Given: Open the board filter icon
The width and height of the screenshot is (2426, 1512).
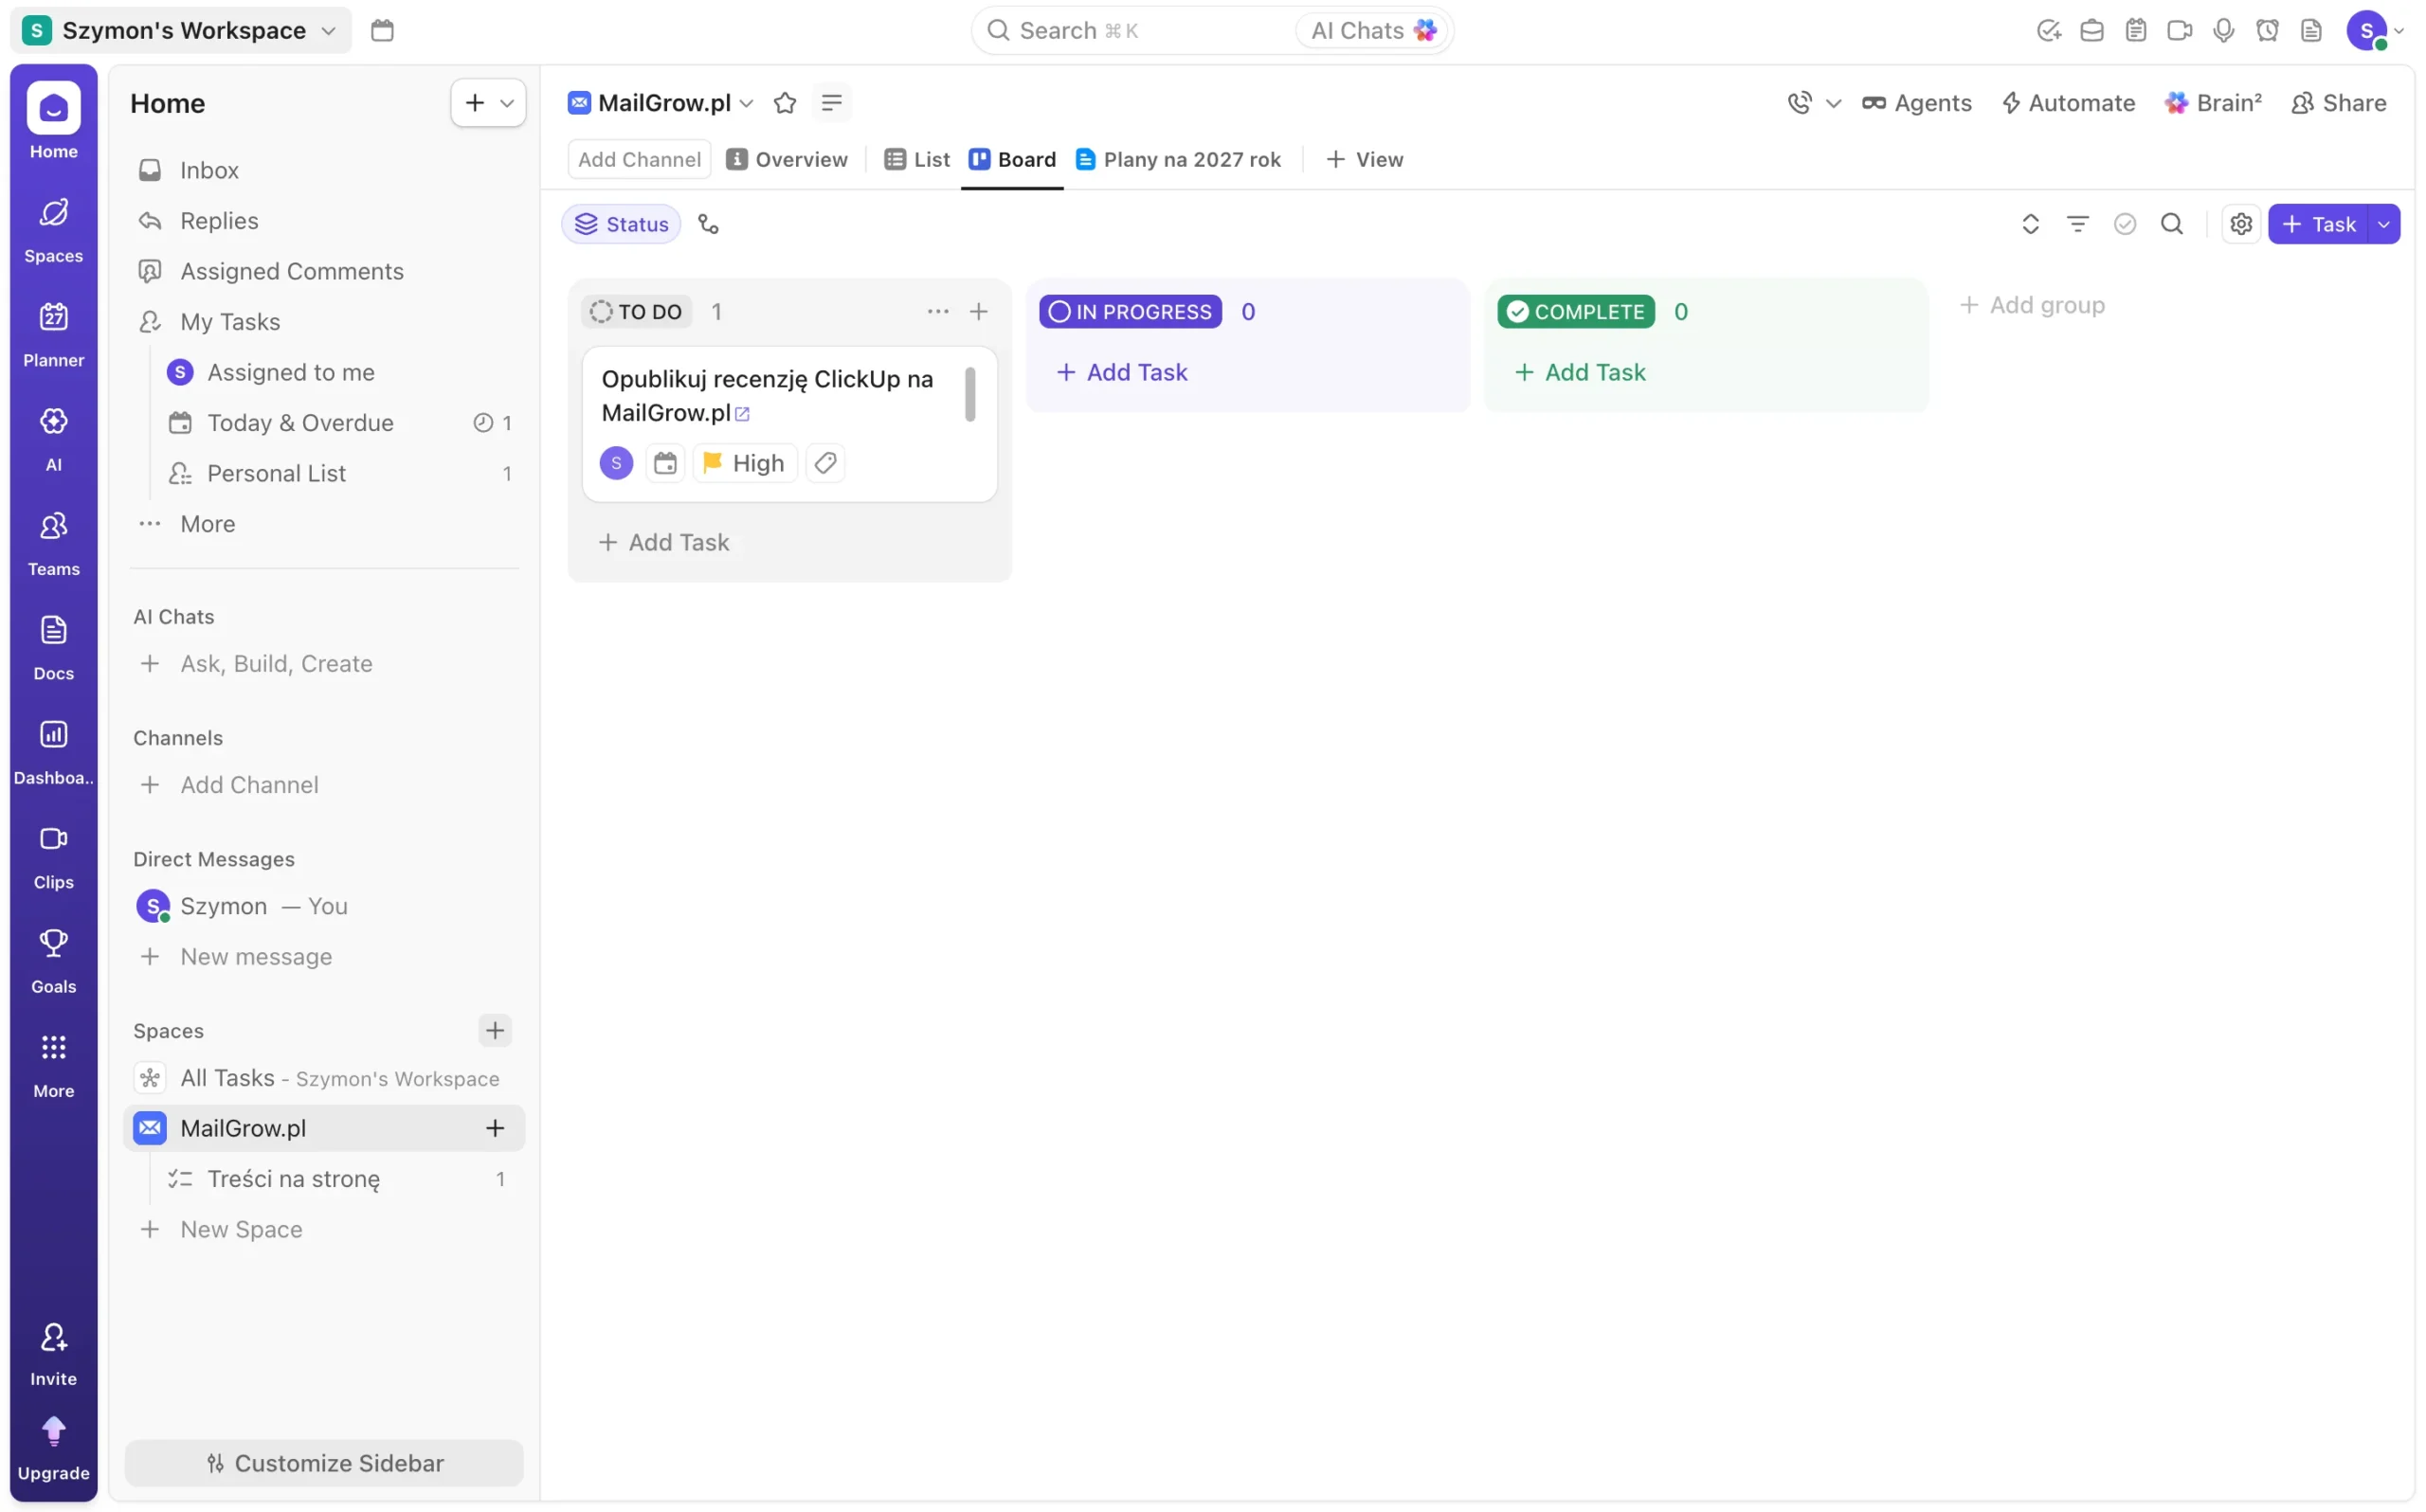Looking at the screenshot, I should click(x=2077, y=224).
